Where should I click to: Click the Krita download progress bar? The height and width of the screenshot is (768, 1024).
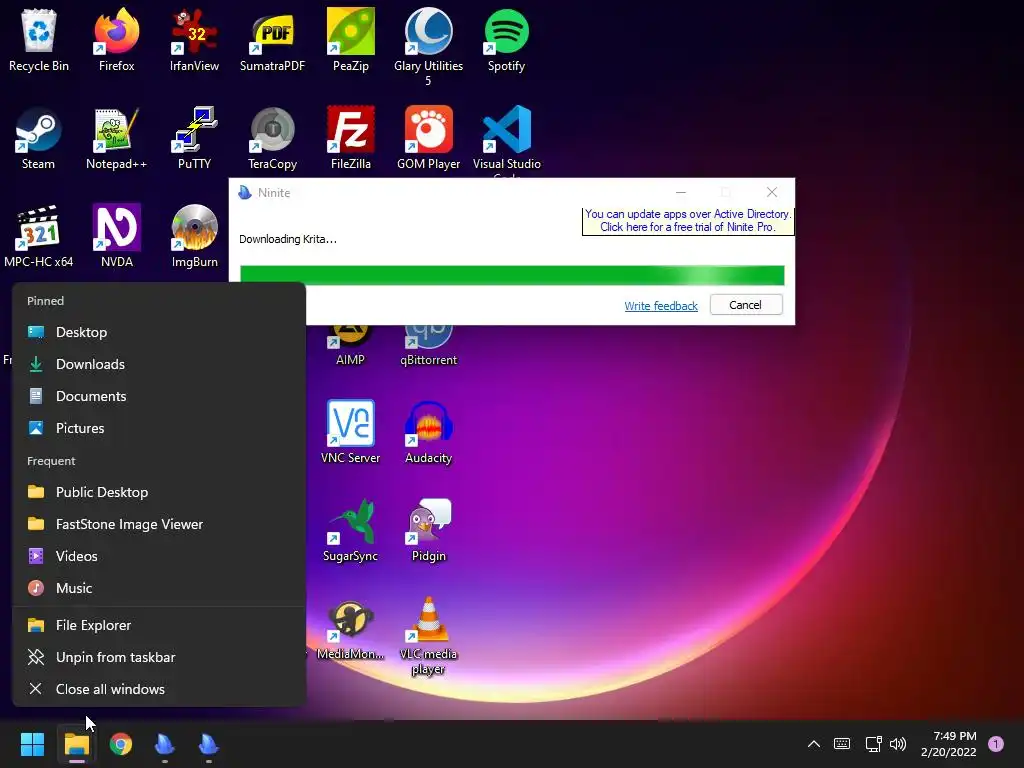click(x=512, y=275)
